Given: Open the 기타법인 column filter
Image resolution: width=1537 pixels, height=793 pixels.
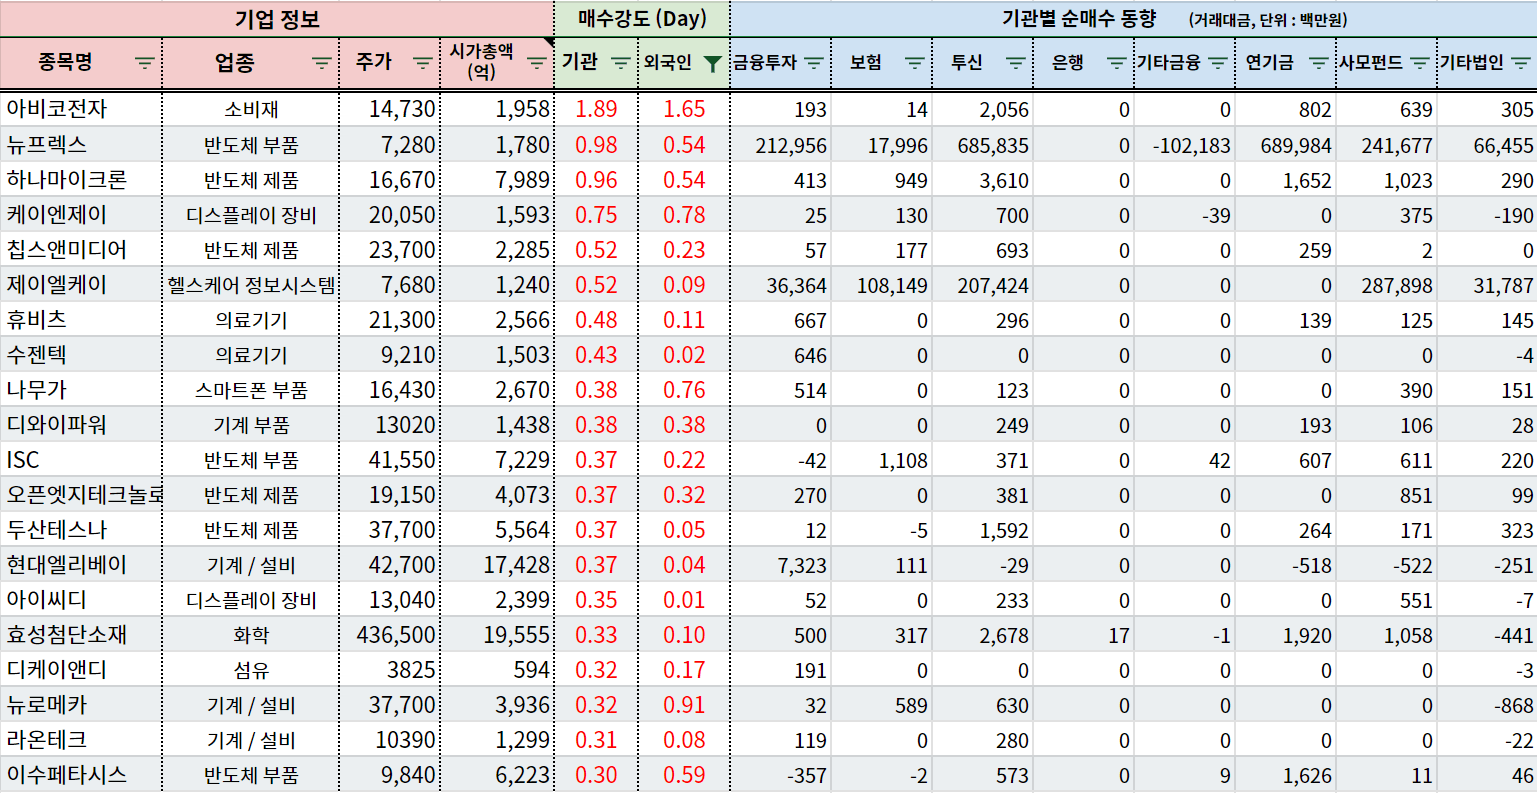Looking at the screenshot, I should [1521, 63].
